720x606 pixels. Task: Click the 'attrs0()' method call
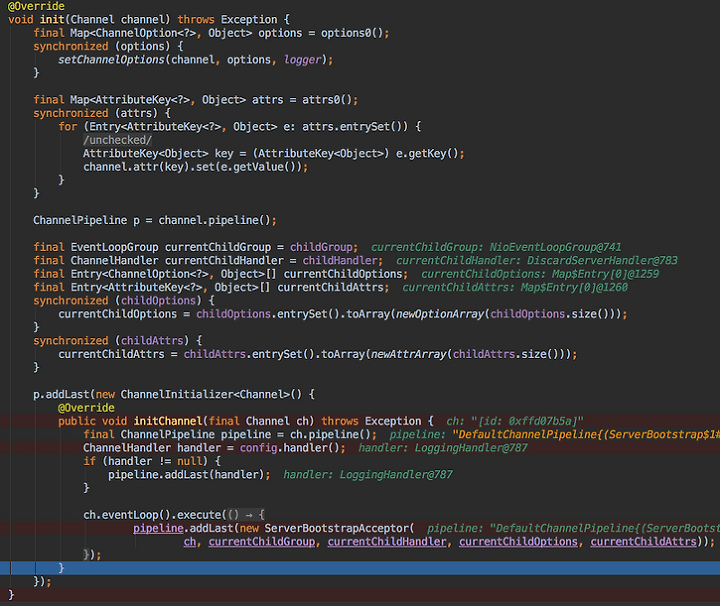pyautogui.click(x=329, y=100)
